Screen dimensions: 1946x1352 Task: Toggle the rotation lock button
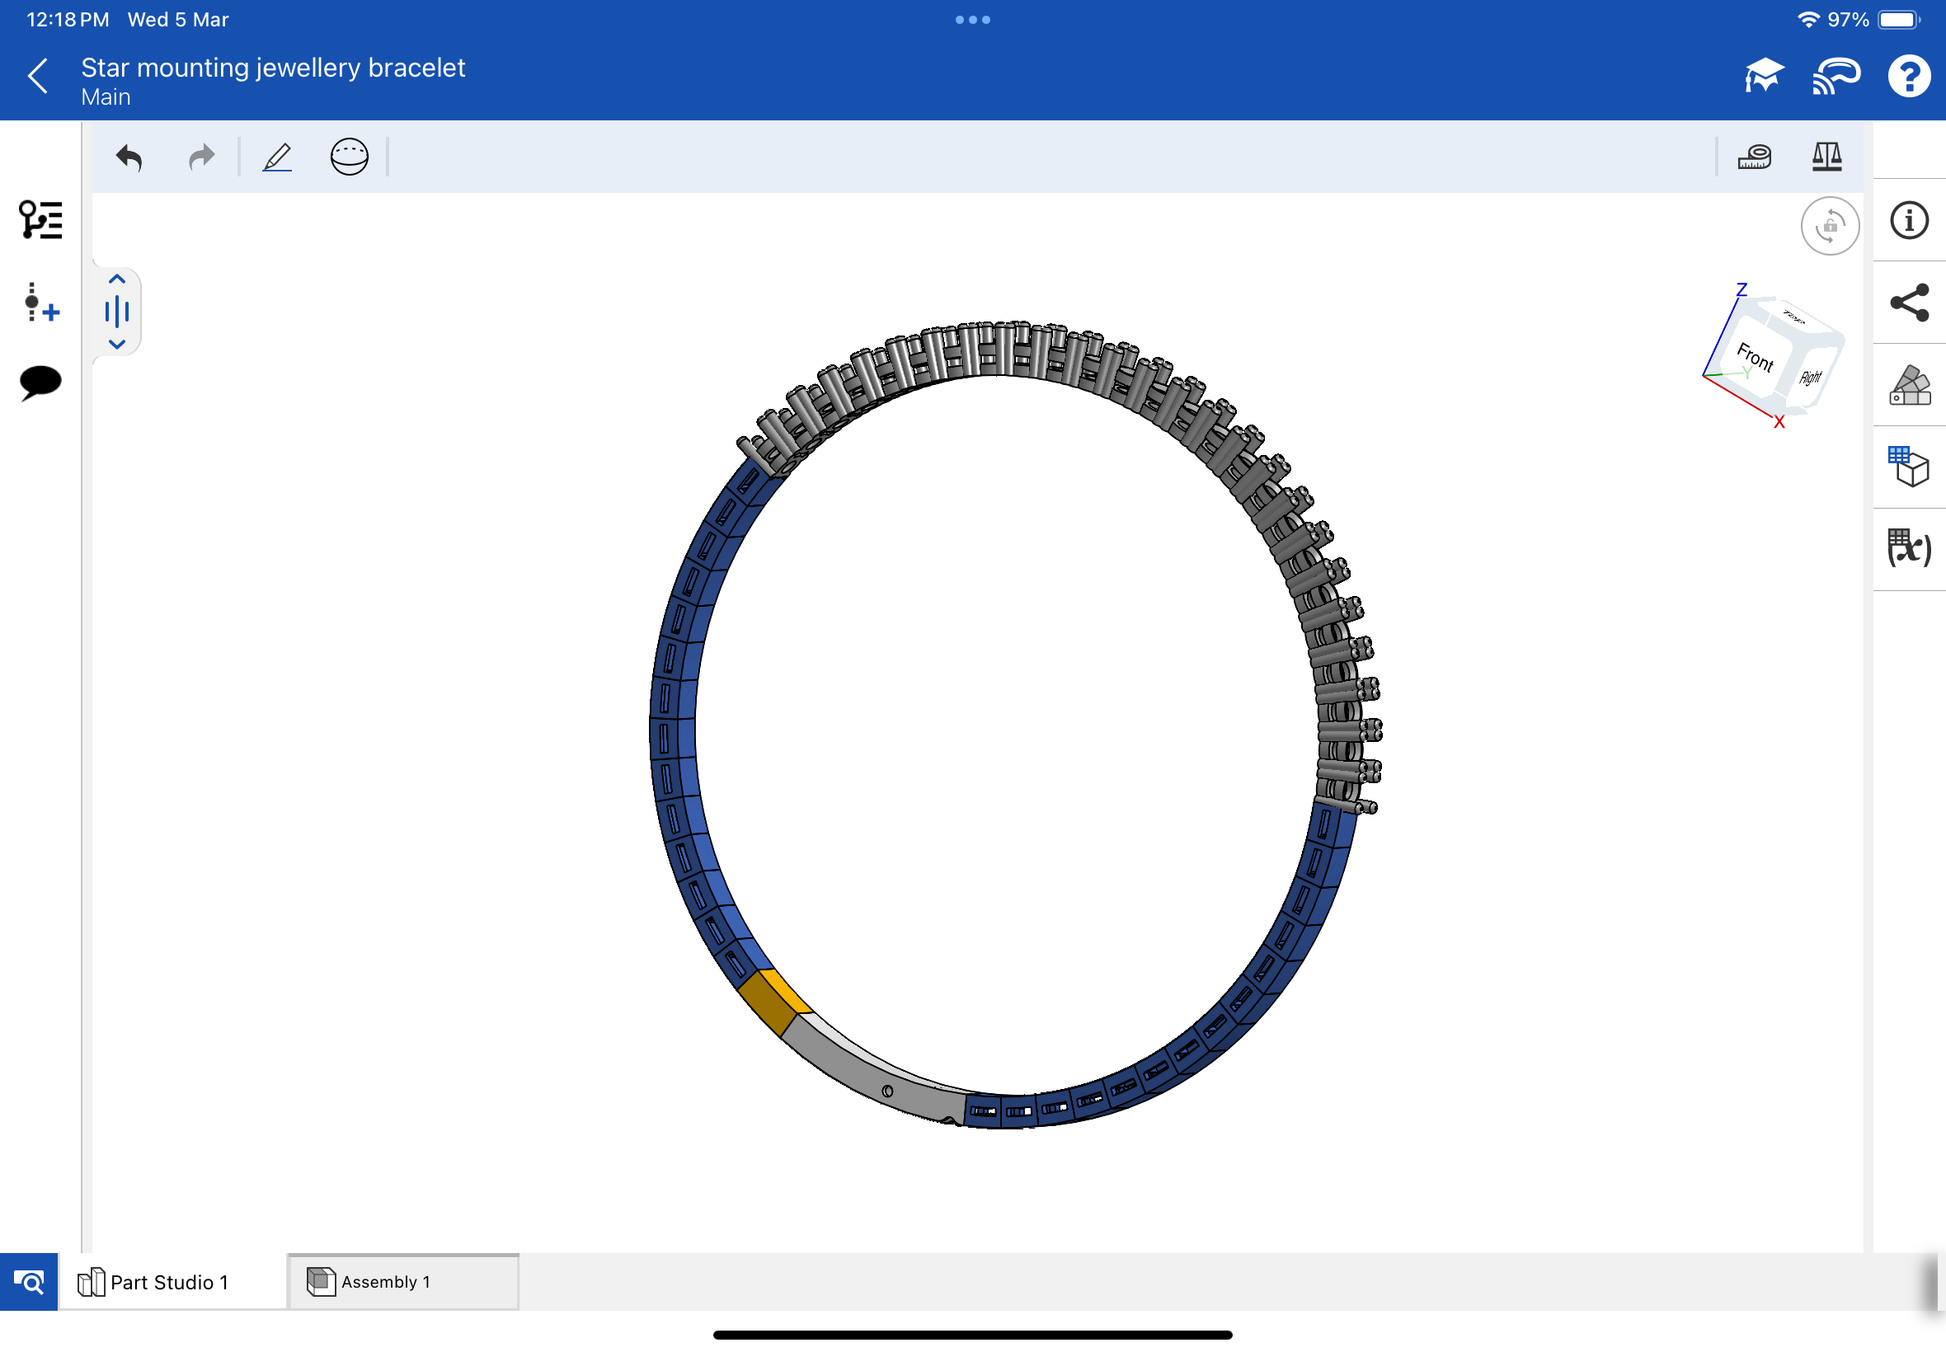pyautogui.click(x=1829, y=226)
